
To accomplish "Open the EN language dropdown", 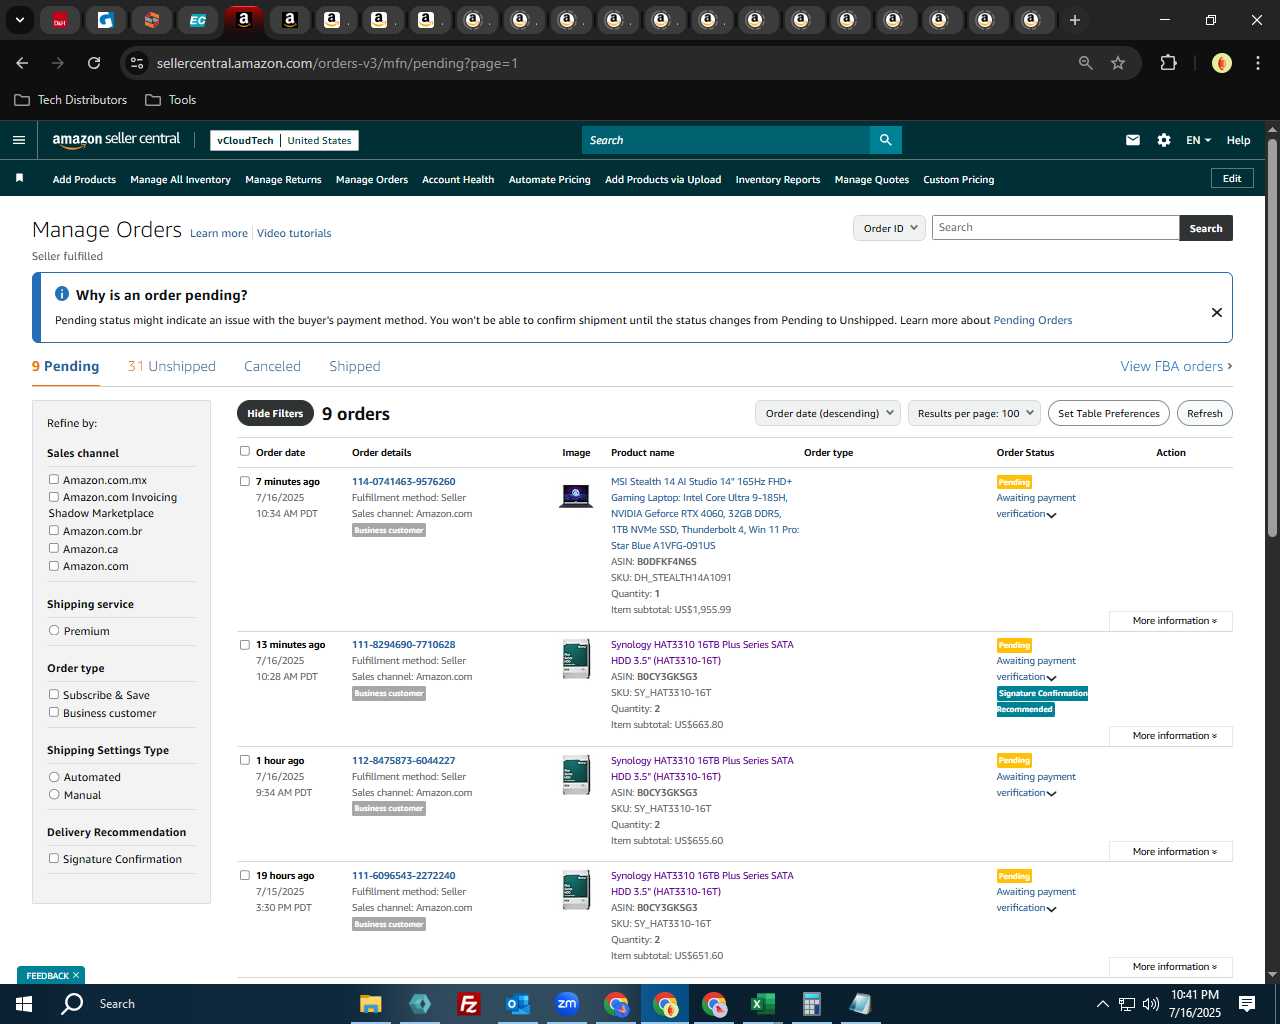I will 1198,140.
